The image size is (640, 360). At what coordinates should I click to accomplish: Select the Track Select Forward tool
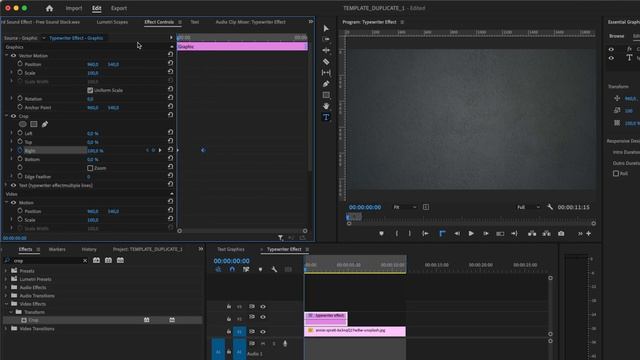pyautogui.click(x=326, y=39)
